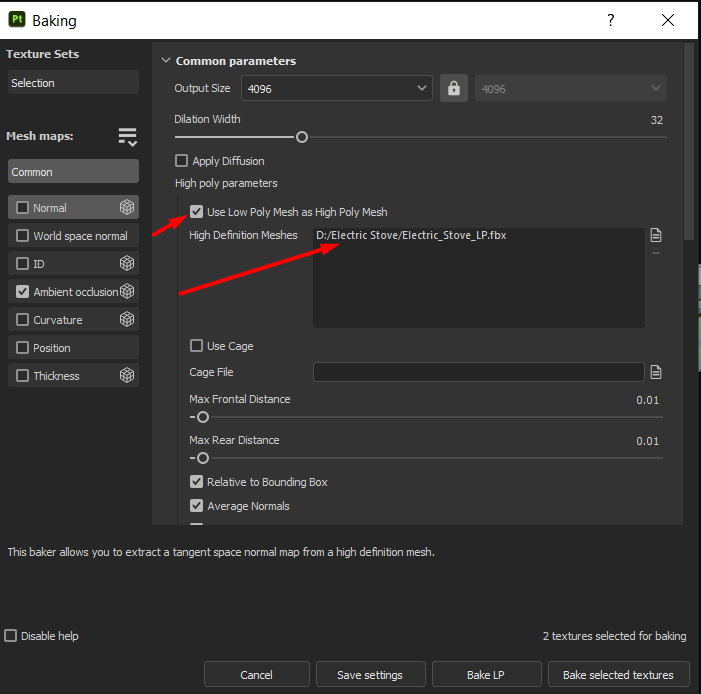Viewport: 701px width, 694px height.
Task: Select the Common mesh maps item
Action: pyautogui.click(x=72, y=172)
